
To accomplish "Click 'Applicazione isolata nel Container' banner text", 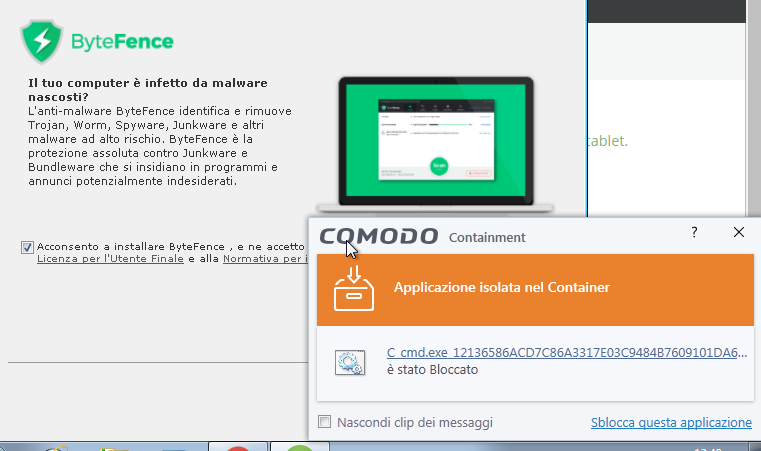I will 502,287.
